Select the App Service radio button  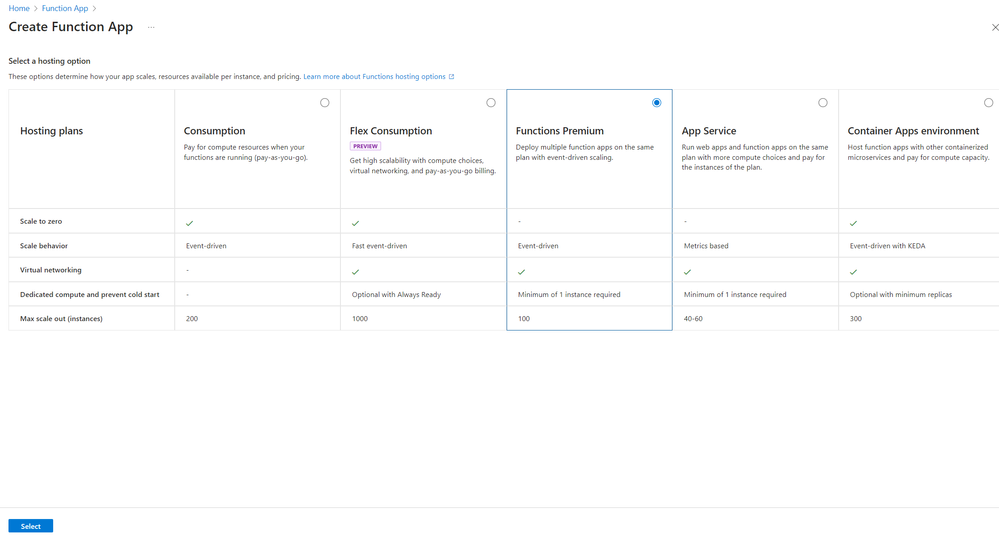coord(823,103)
